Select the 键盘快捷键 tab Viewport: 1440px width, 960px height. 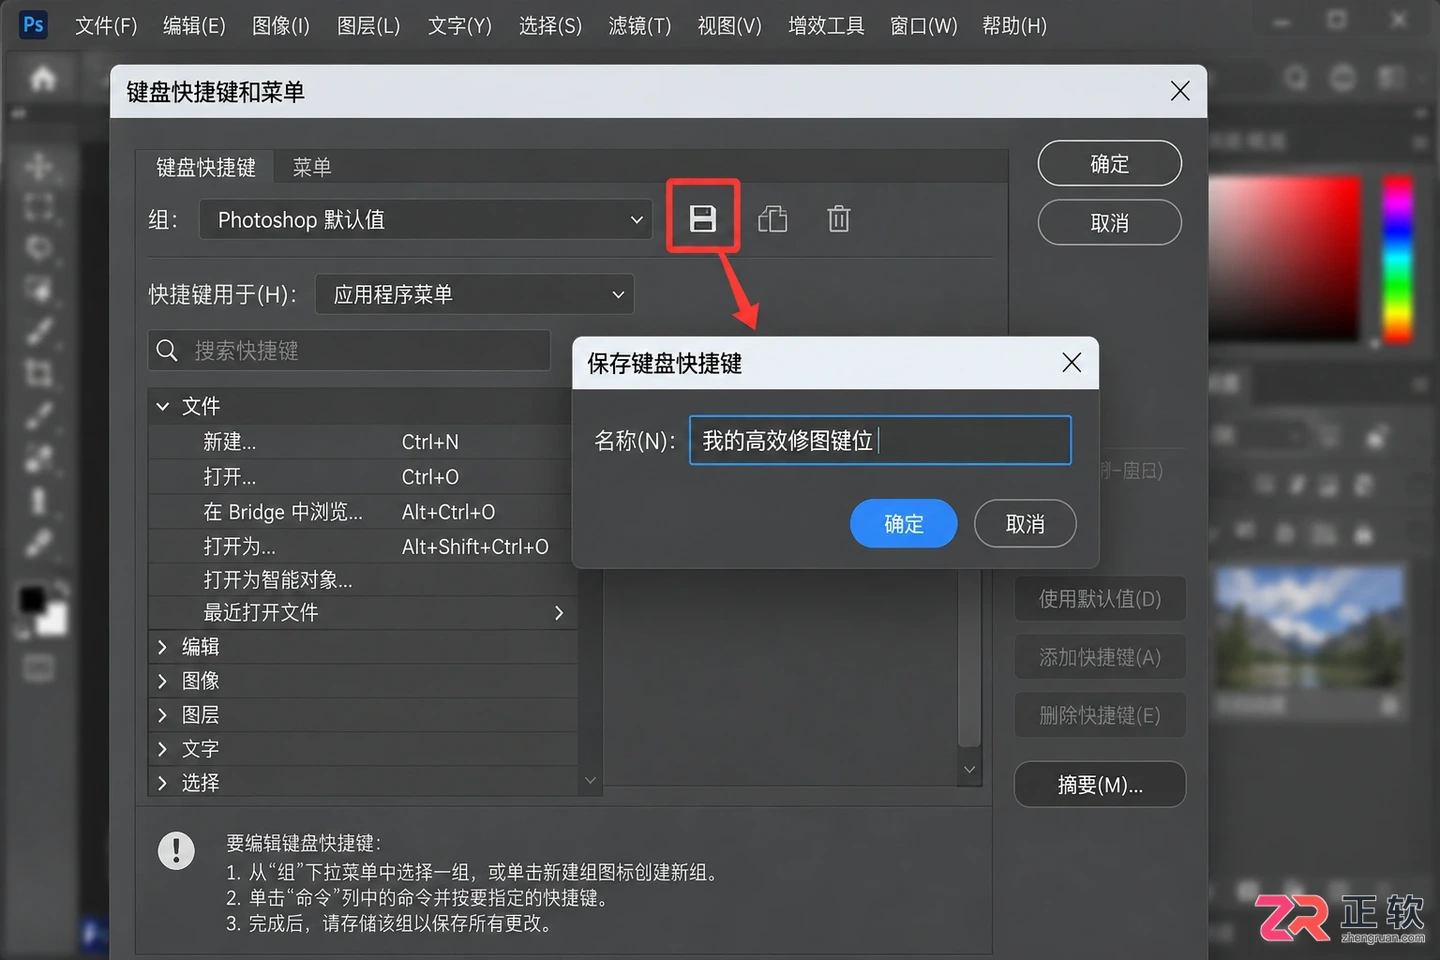(205, 167)
